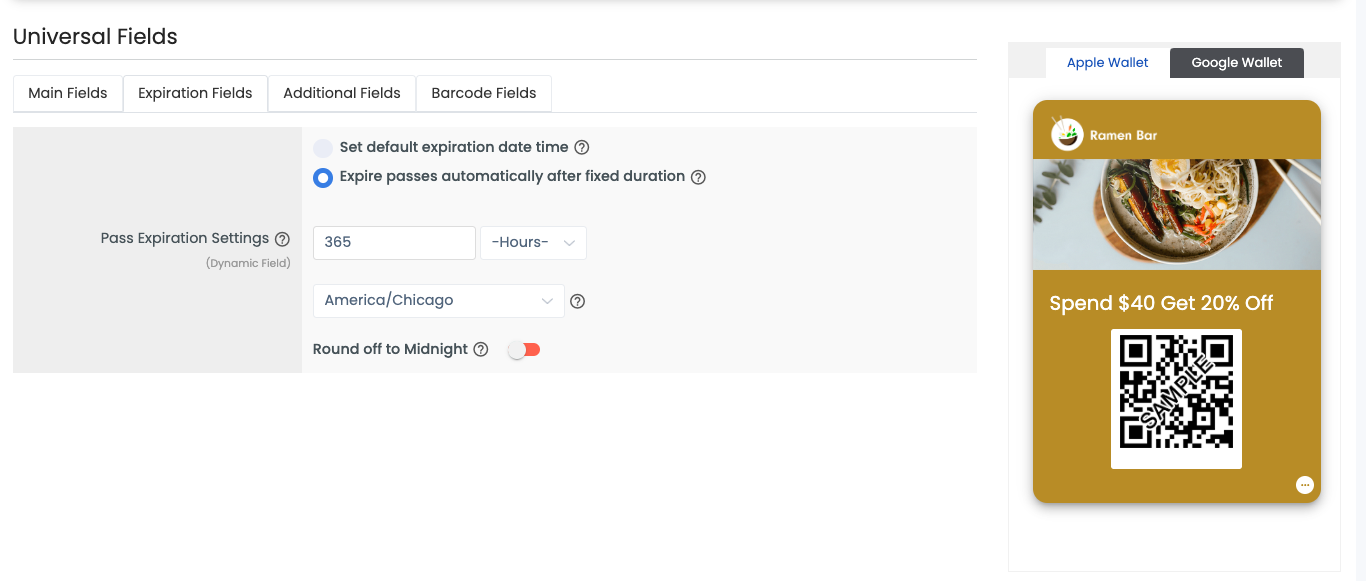The height and width of the screenshot is (581, 1366).
Task: Click the (Dynamic Field) note
Action: click(x=248, y=264)
